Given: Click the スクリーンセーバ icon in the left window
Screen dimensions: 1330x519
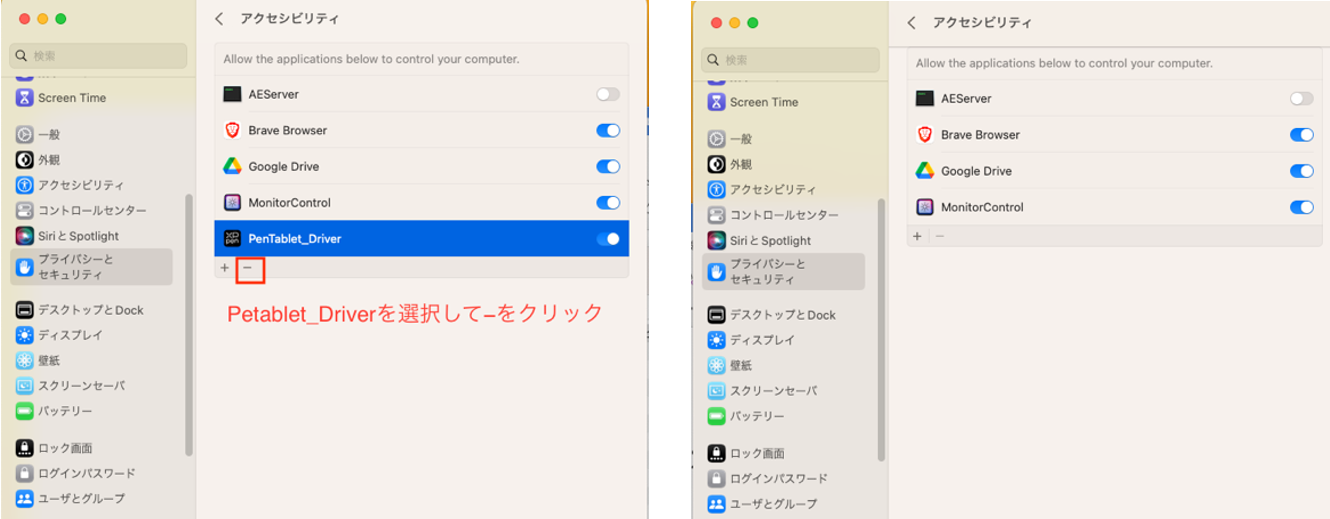Looking at the screenshot, I should coord(25,386).
